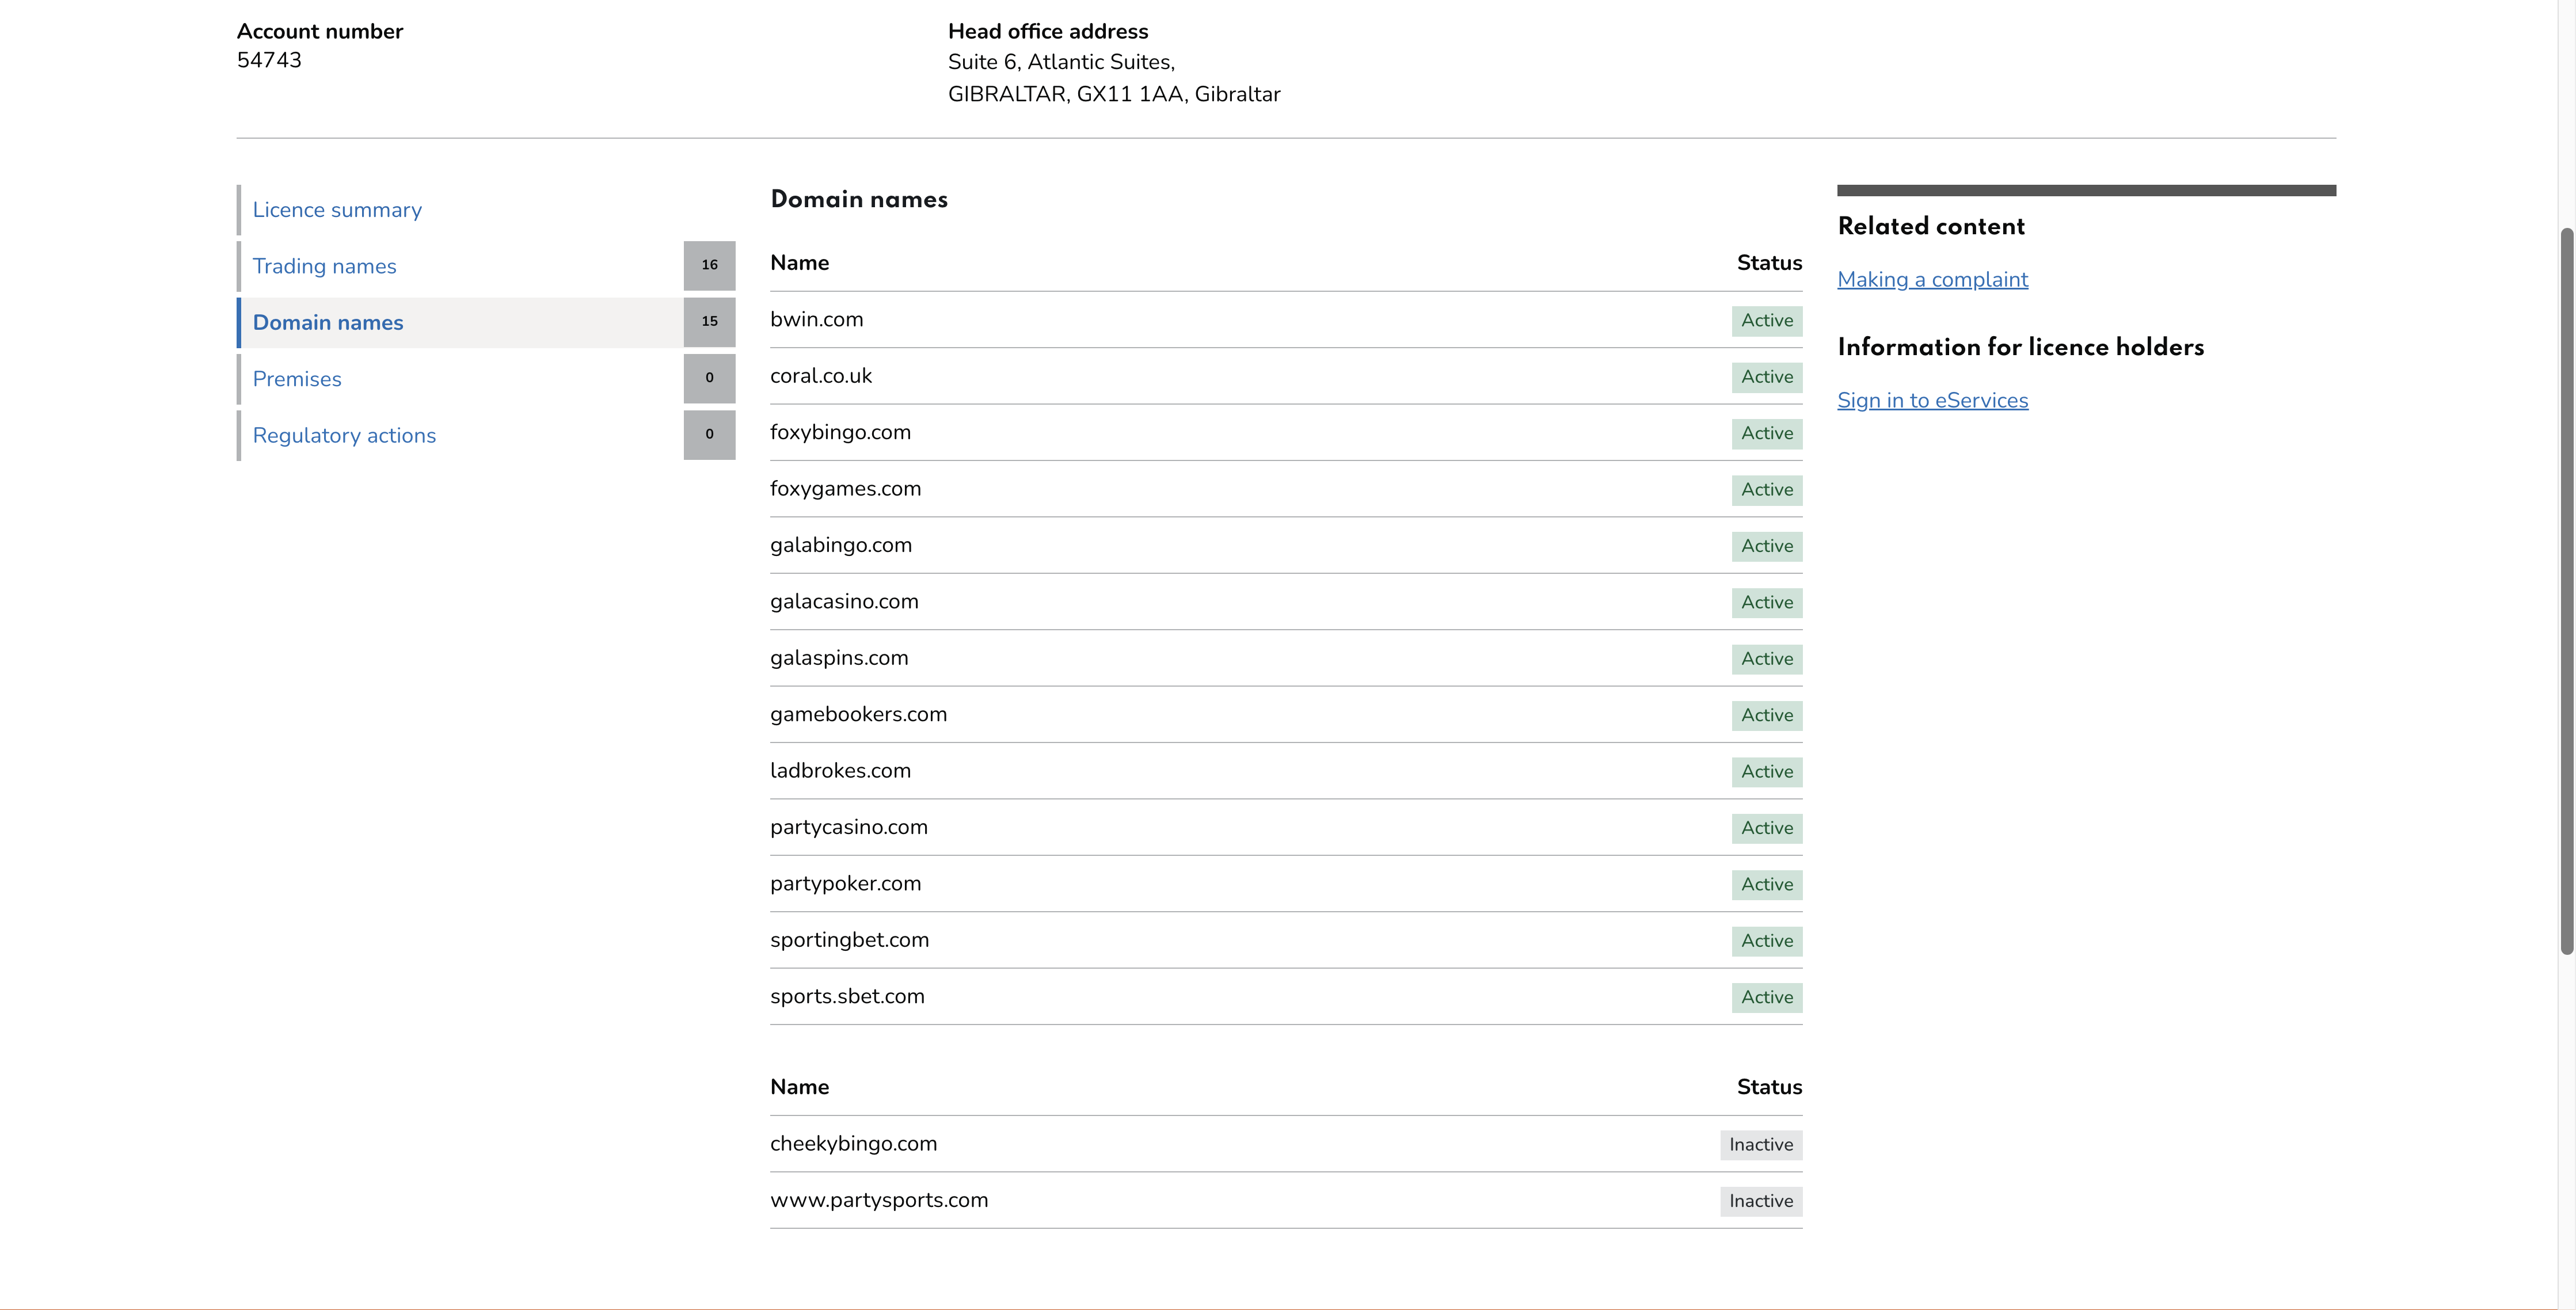2576x1310 pixels.
Task: Click the Active badge for coral.co.uk
Action: [x=1767, y=377]
